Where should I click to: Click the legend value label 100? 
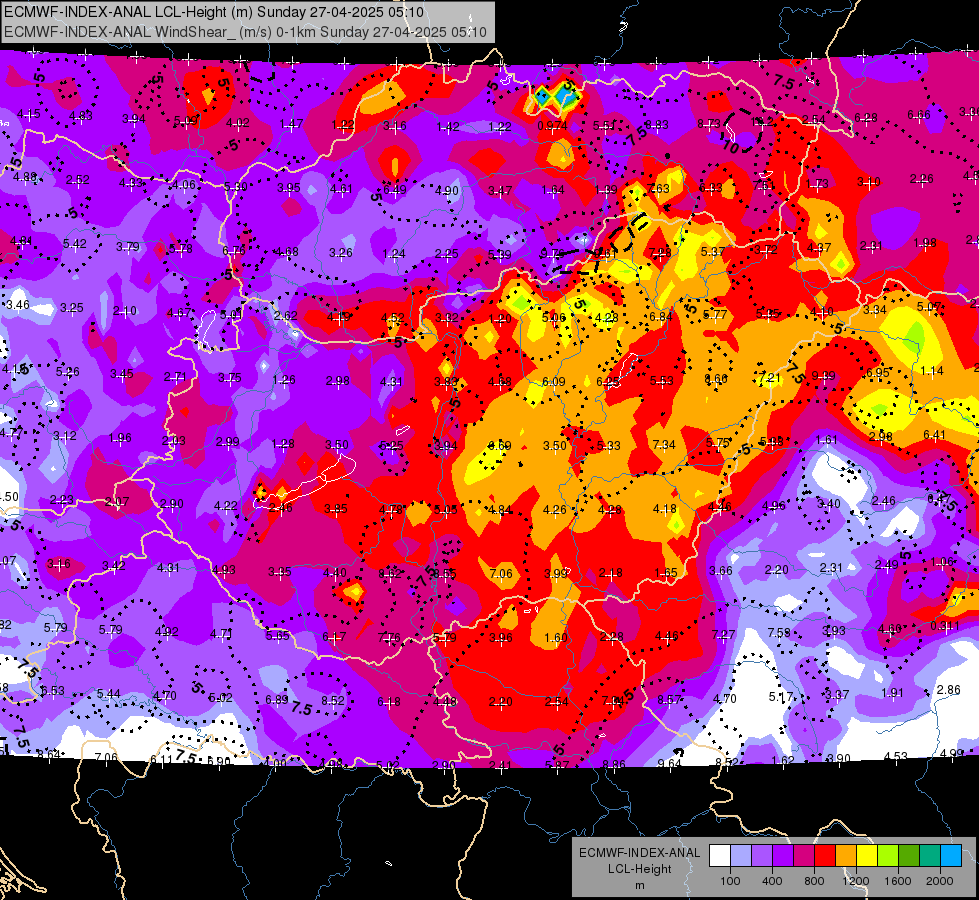click(730, 881)
